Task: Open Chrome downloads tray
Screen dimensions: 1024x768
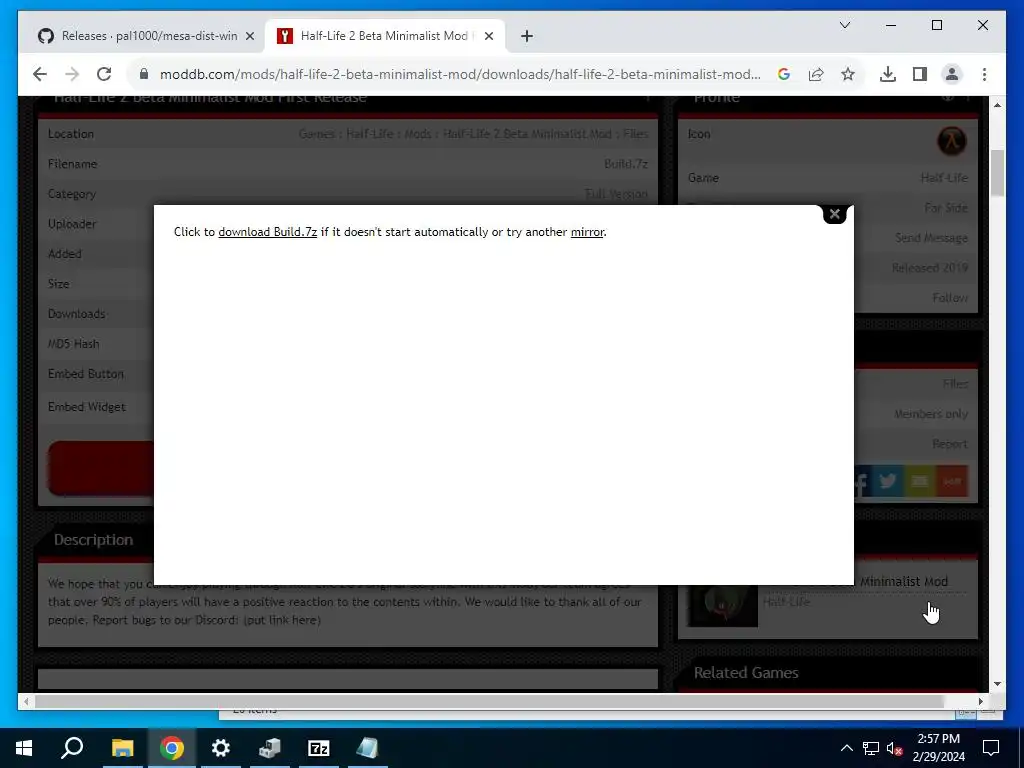Action: pos(888,74)
